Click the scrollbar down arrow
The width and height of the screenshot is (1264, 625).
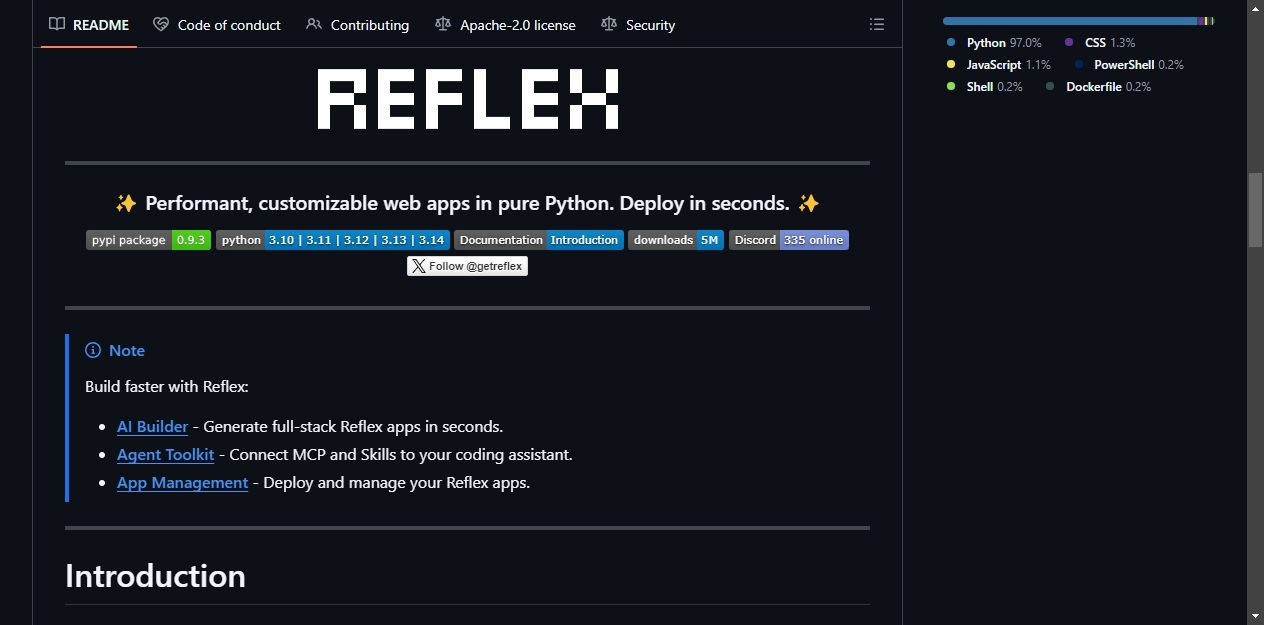tap(1255, 615)
